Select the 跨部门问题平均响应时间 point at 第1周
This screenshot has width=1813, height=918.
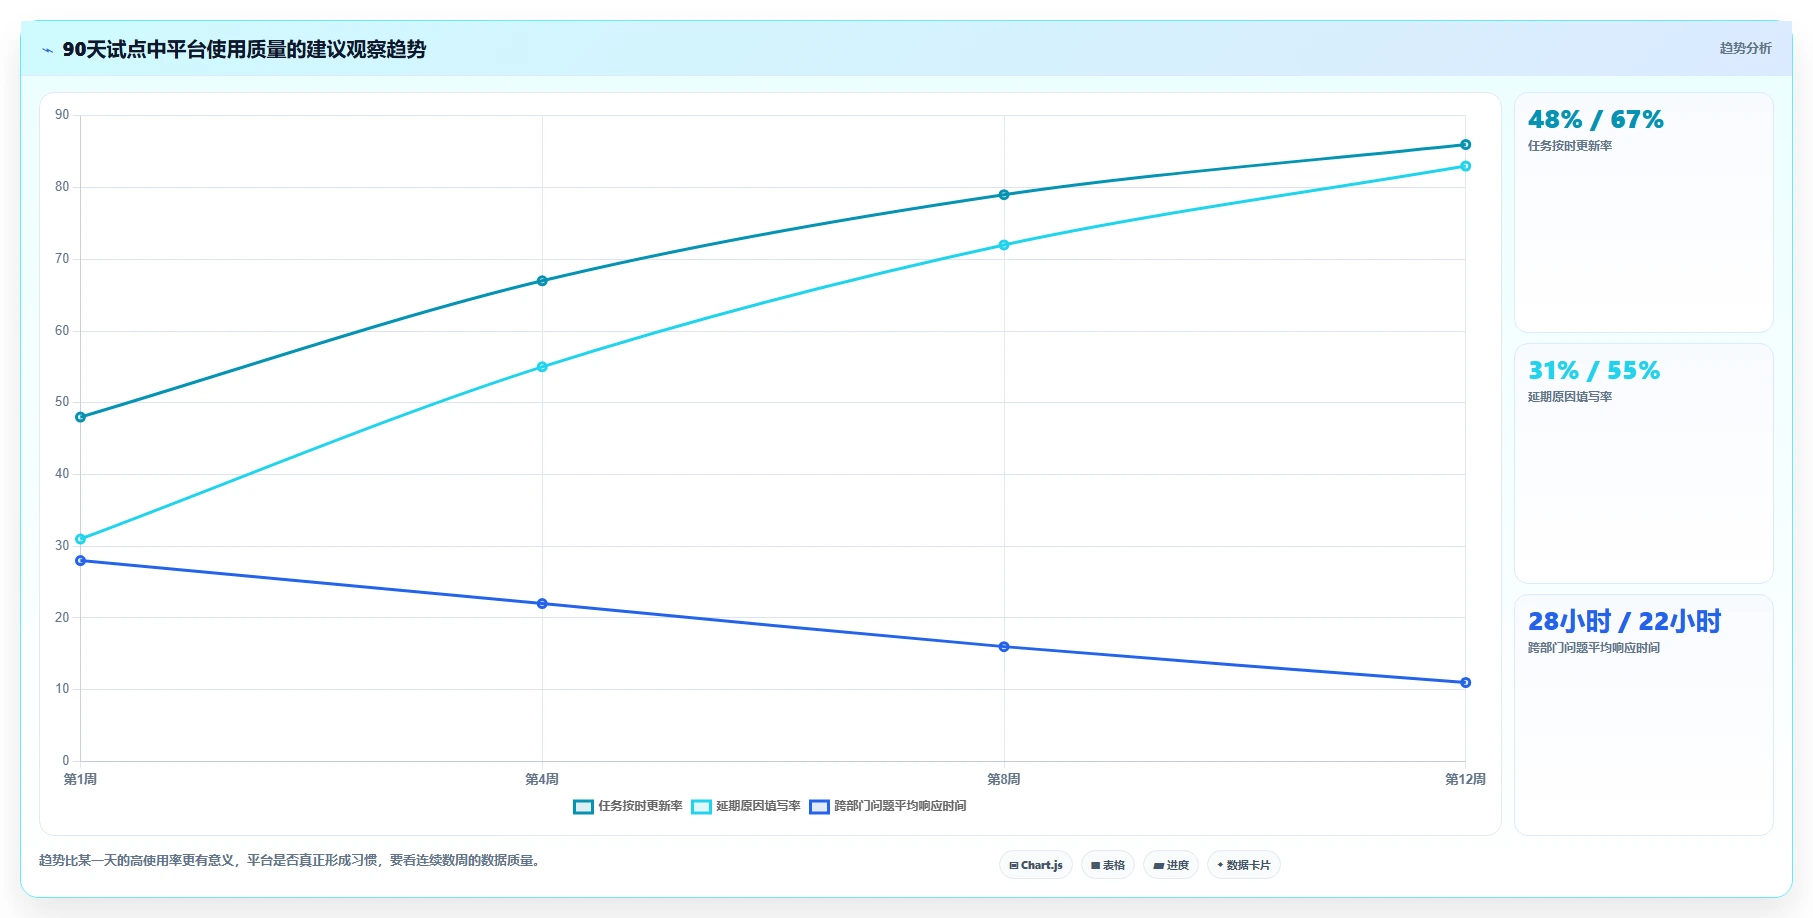[81, 561]
